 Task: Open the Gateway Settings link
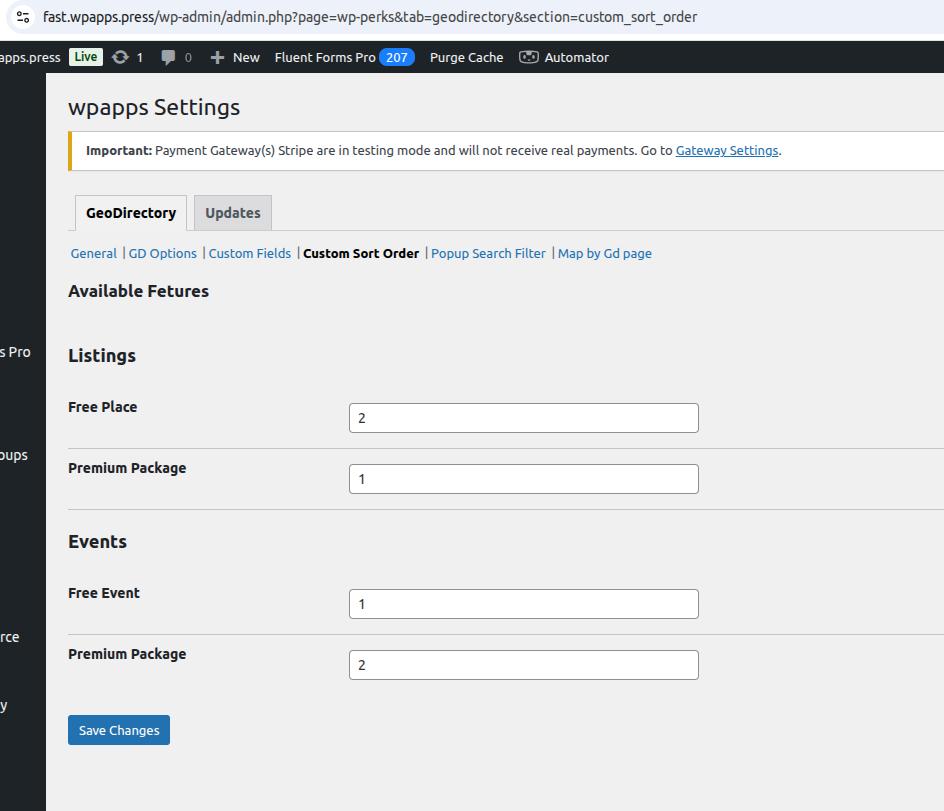pos(726,151)
